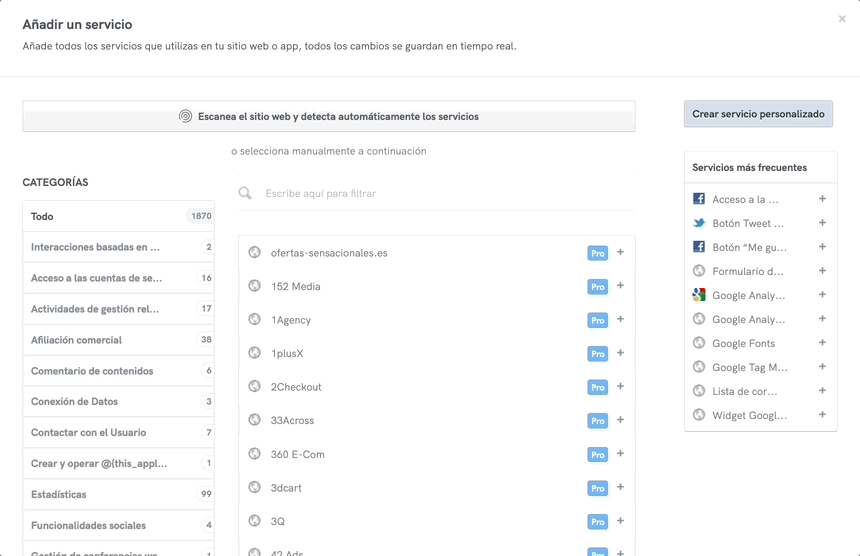860x556 pixels.
Task: Select ofertas-sensacionales.es from the list
Action: [x=329, y=253]
